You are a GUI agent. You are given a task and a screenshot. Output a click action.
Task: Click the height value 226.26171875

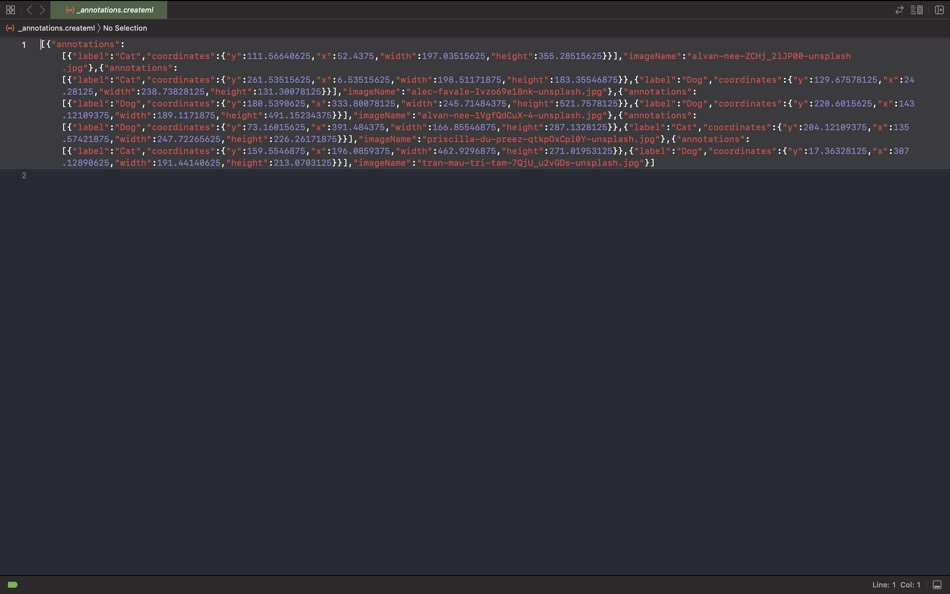click(305, 139)
